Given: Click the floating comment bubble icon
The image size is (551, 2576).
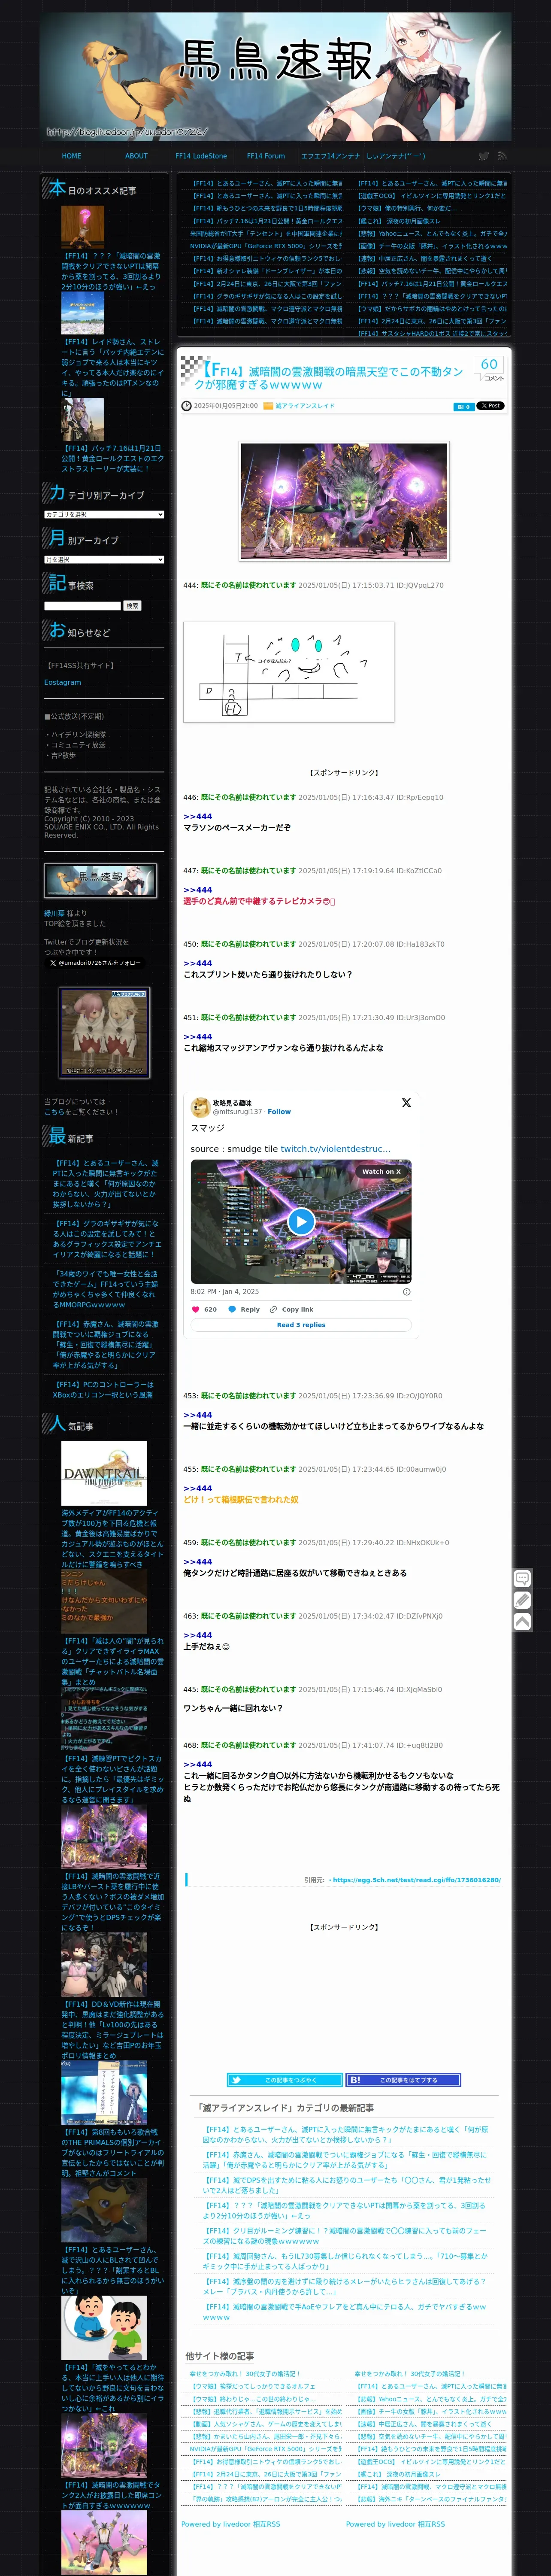Looking at the screenshot, I should click(x=522, y=1579).
